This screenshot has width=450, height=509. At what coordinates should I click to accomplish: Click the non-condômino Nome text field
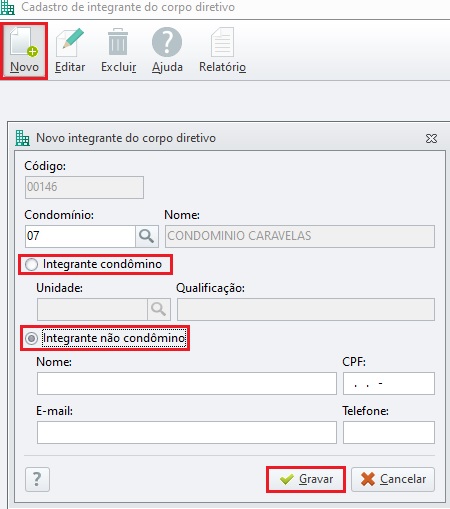pyautogui.click(x=187, y=383)
